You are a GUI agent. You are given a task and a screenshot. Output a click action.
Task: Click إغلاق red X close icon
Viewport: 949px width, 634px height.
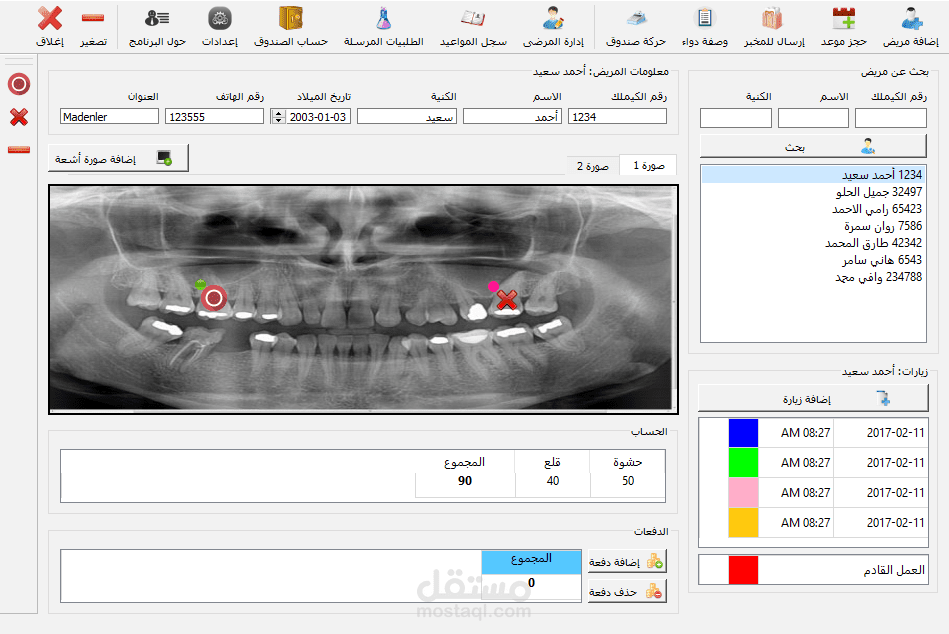[50, 18]
